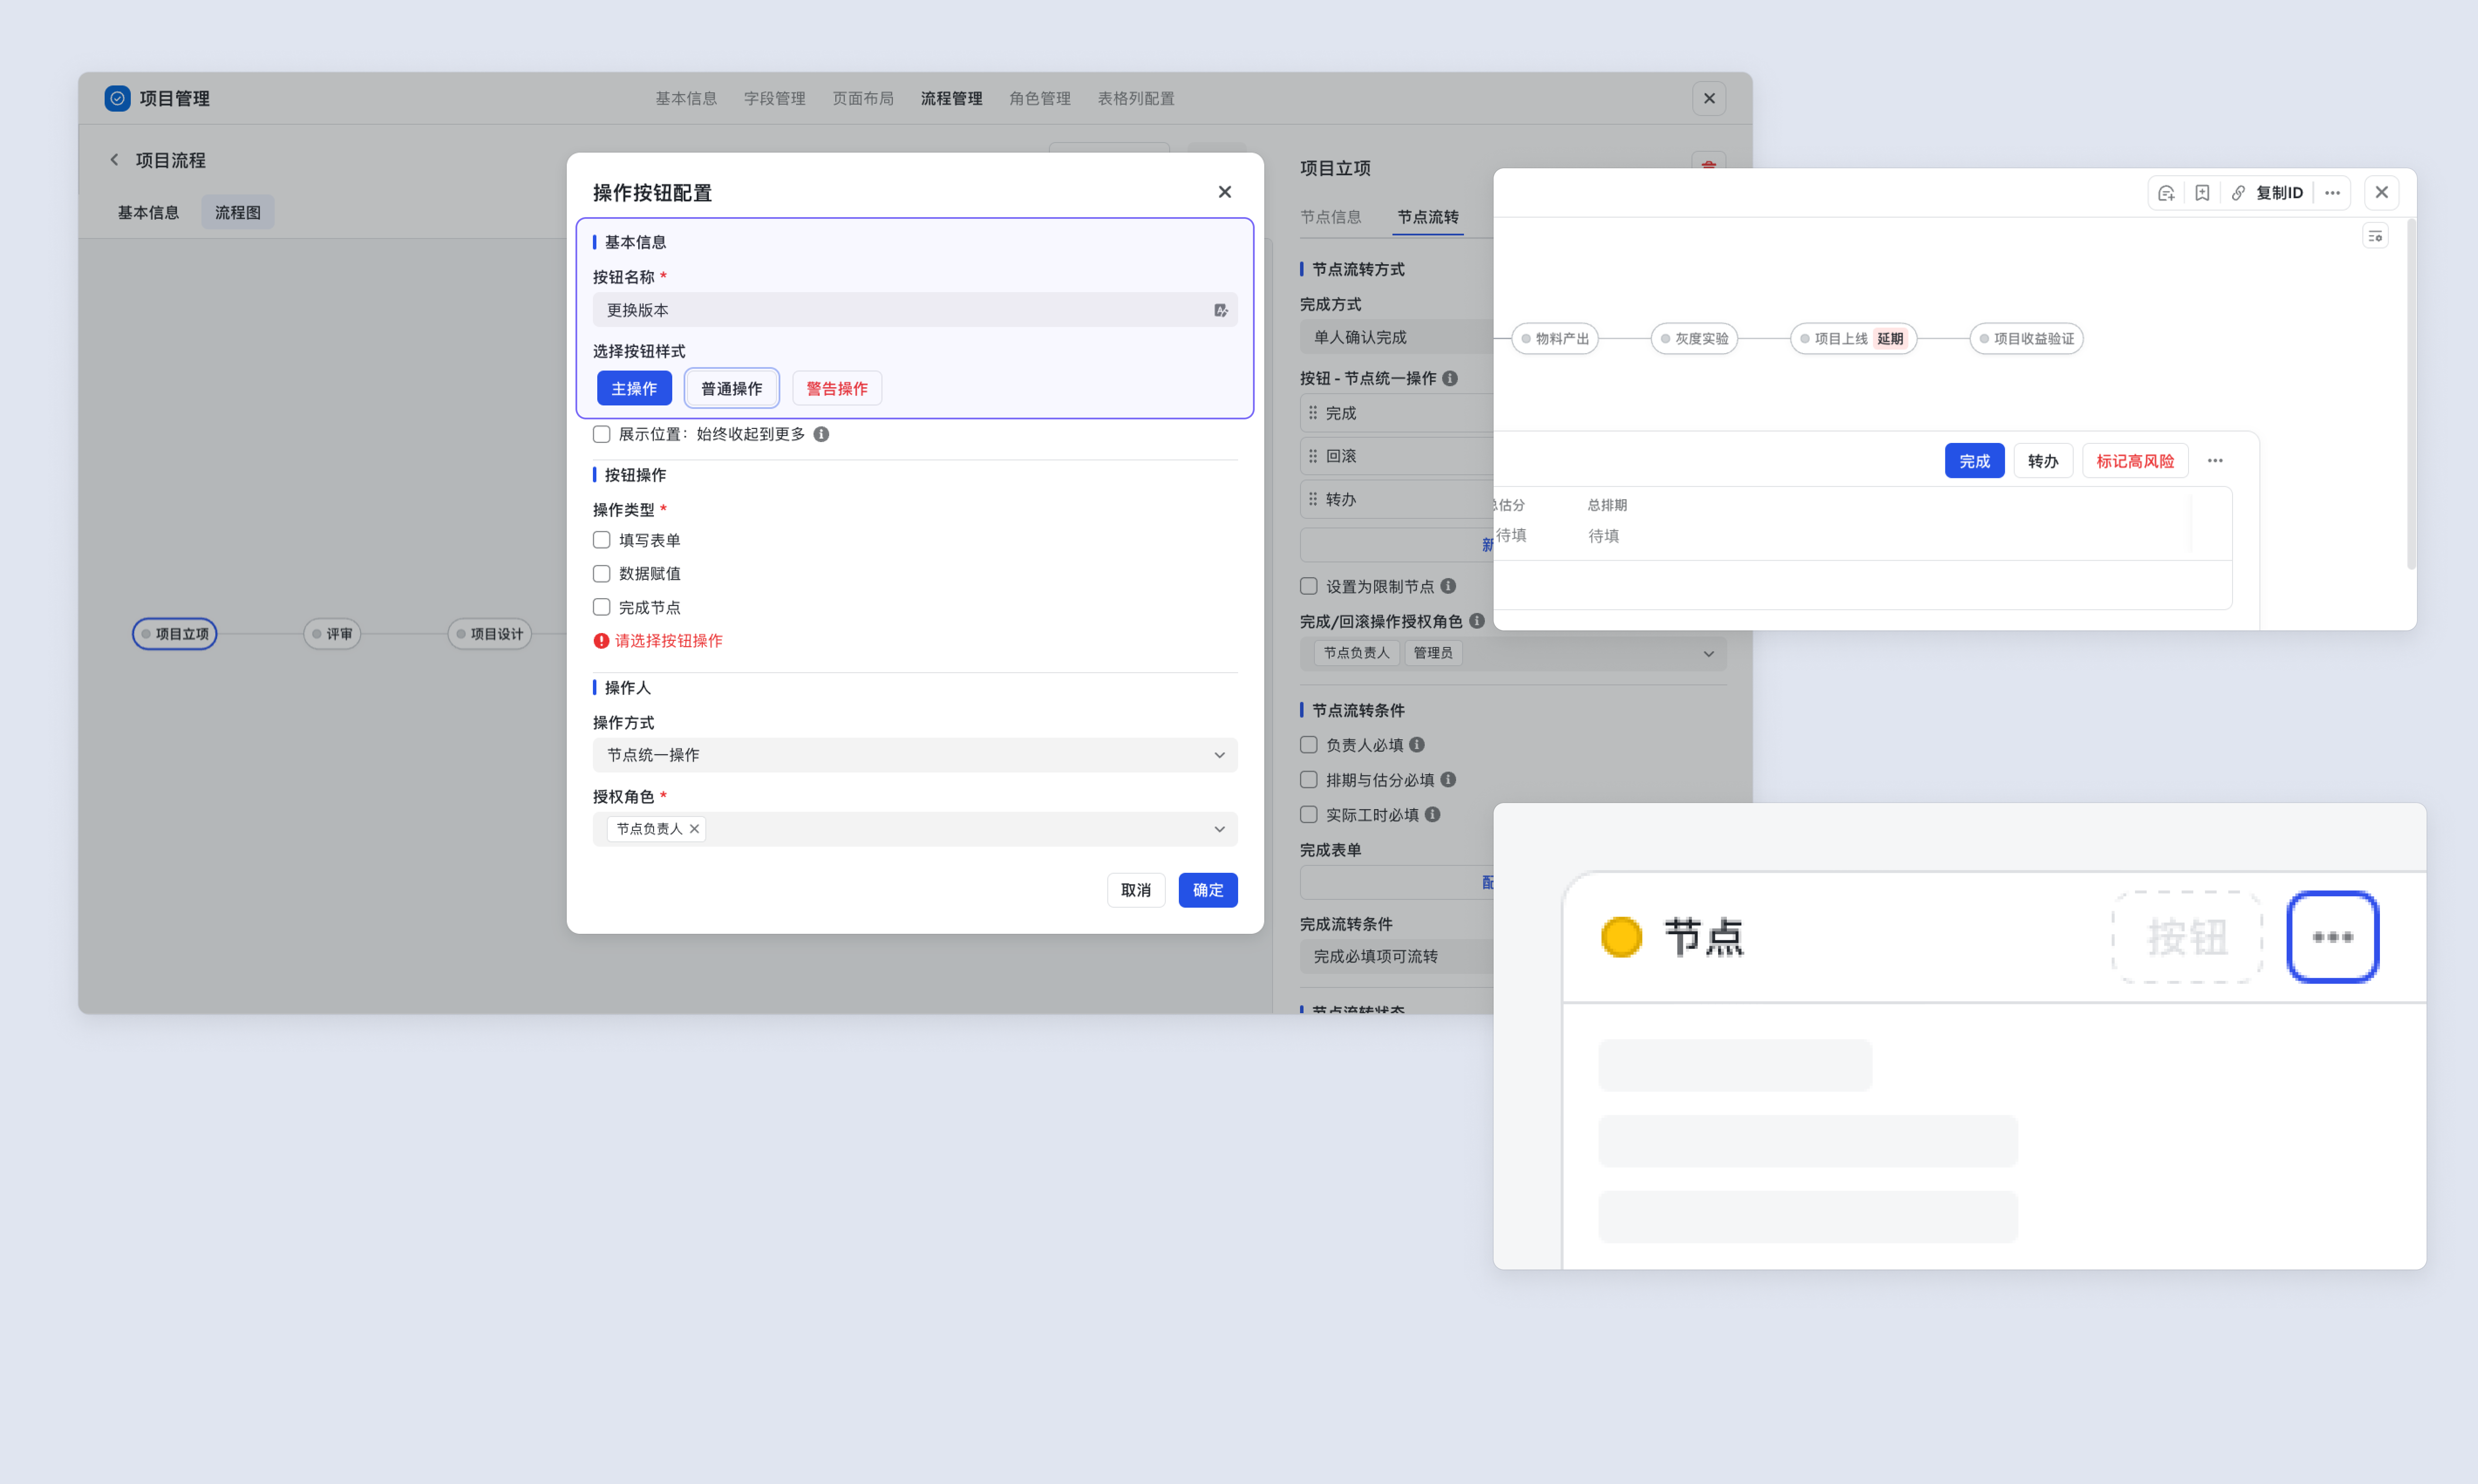Click drag handle of 完成 button row

coord(1313,413)
